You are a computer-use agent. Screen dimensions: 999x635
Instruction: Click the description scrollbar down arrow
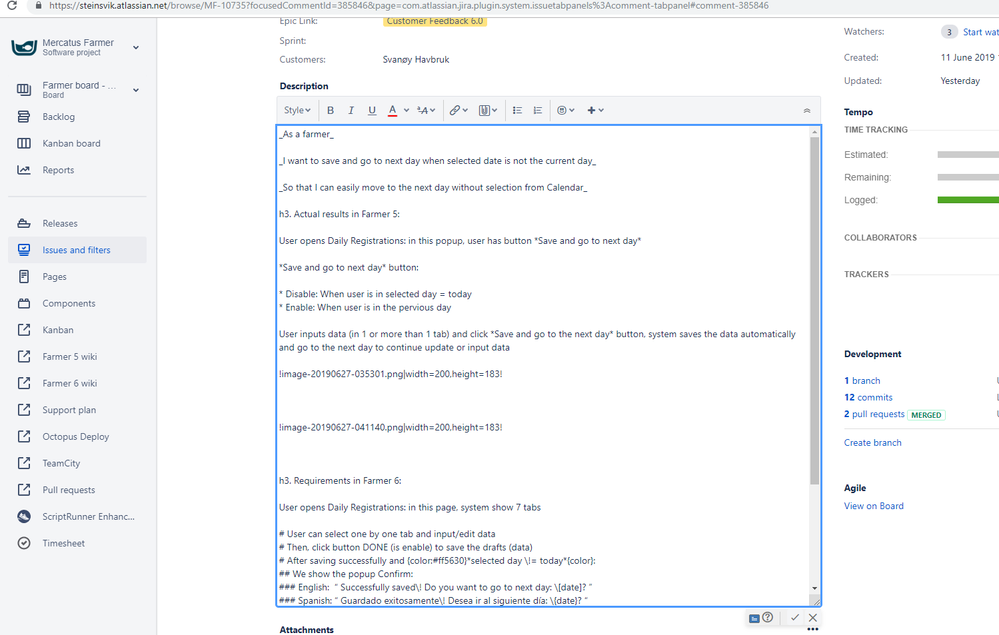pos(814,589)
